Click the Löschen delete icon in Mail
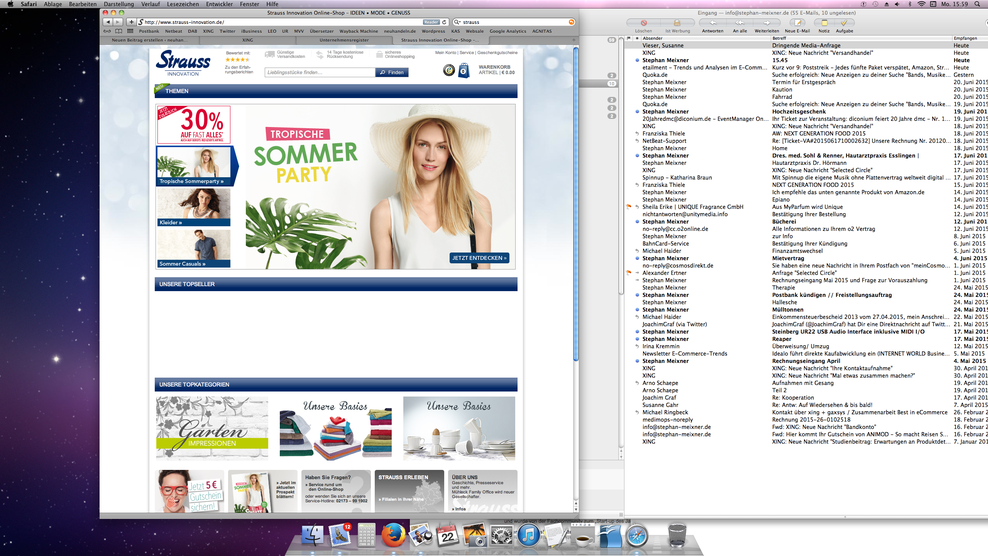The image size is (988, 556). [643, 23]
